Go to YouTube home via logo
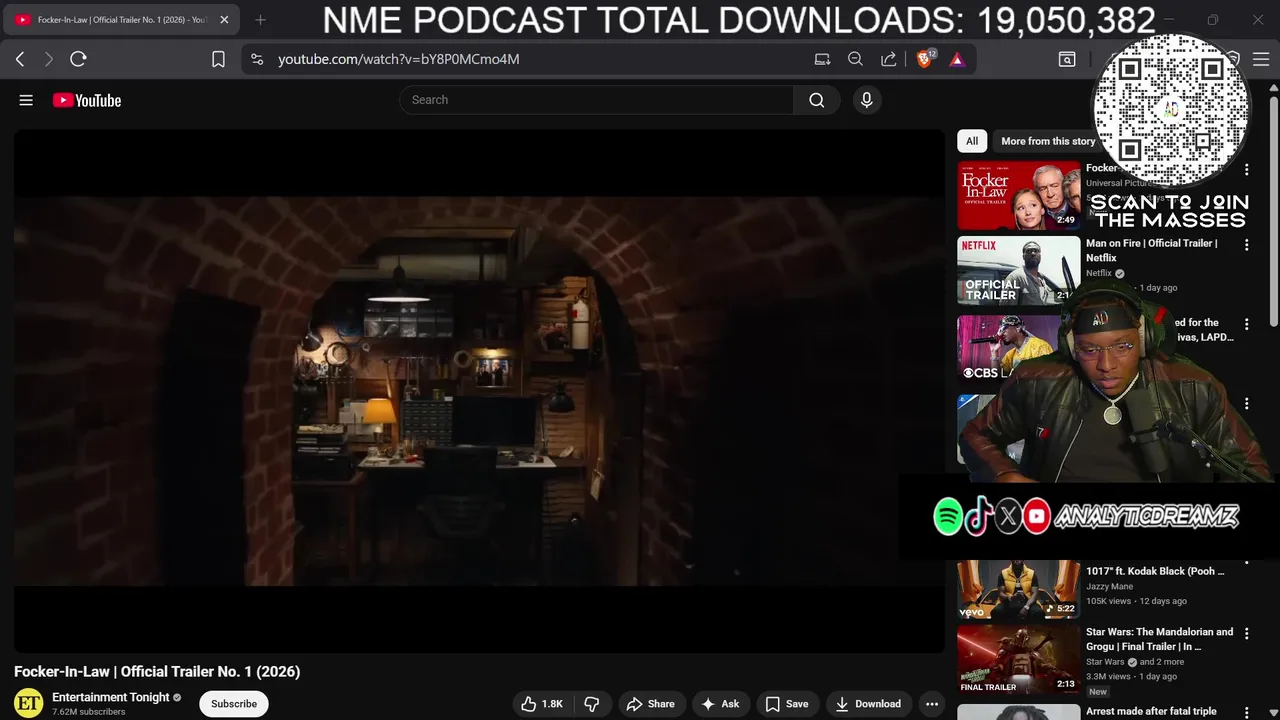1280x720 pixels. tap(87, 100)
